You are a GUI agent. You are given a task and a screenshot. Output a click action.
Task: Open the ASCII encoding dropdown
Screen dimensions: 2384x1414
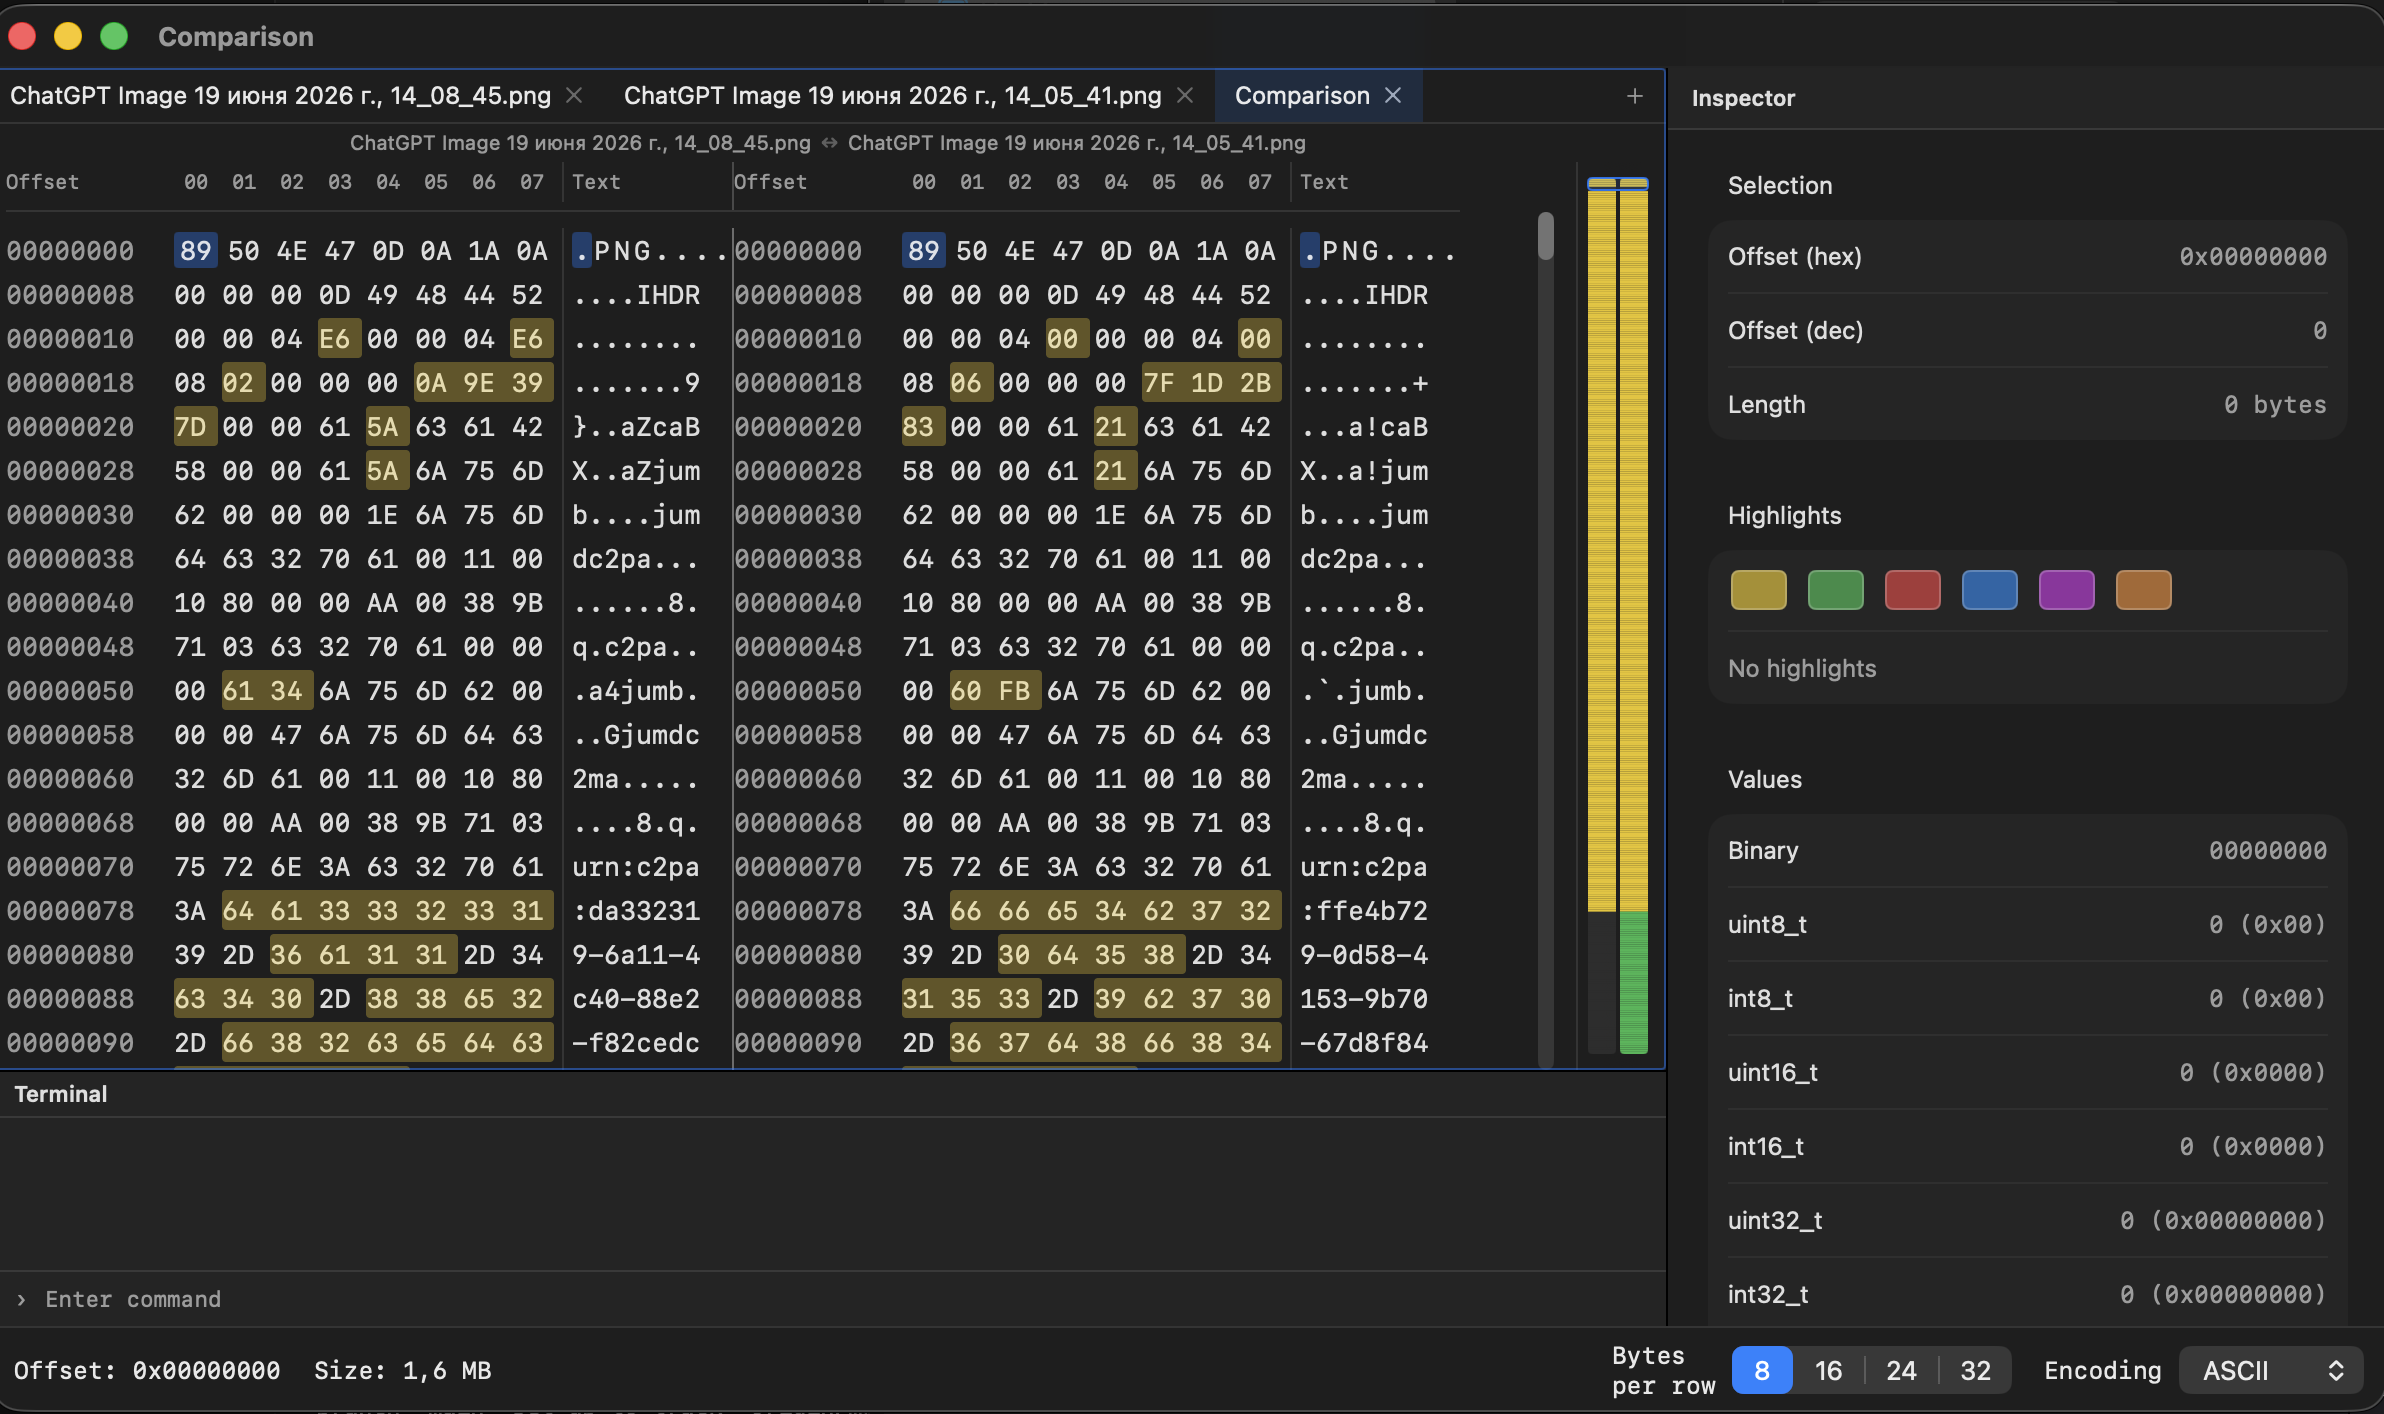click(x=2271, y=1370)
